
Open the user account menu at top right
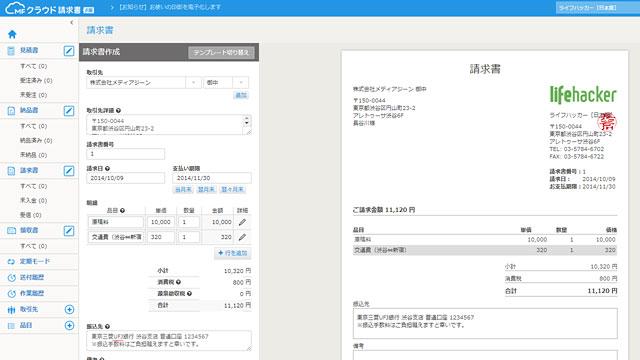point(598,8)
